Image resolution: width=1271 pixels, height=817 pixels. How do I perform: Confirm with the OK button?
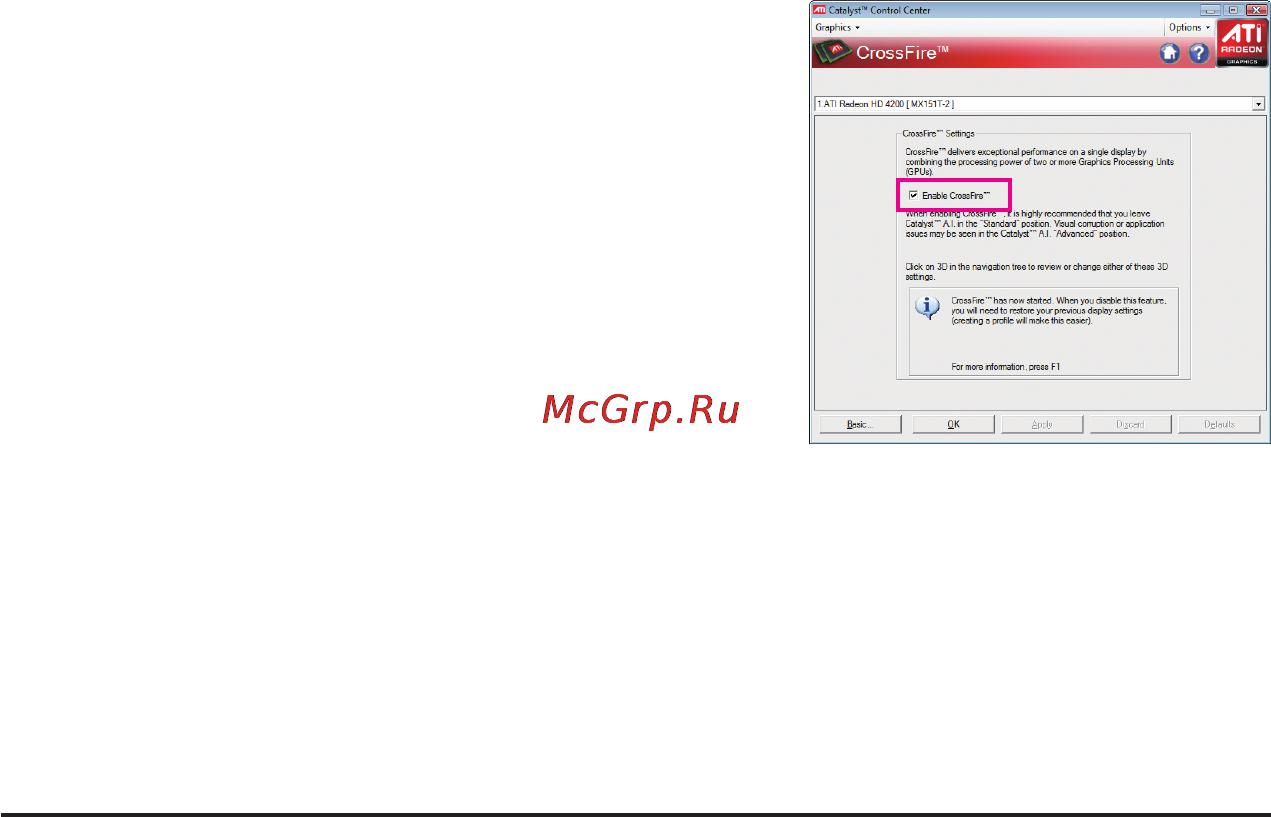pos(954,424)
